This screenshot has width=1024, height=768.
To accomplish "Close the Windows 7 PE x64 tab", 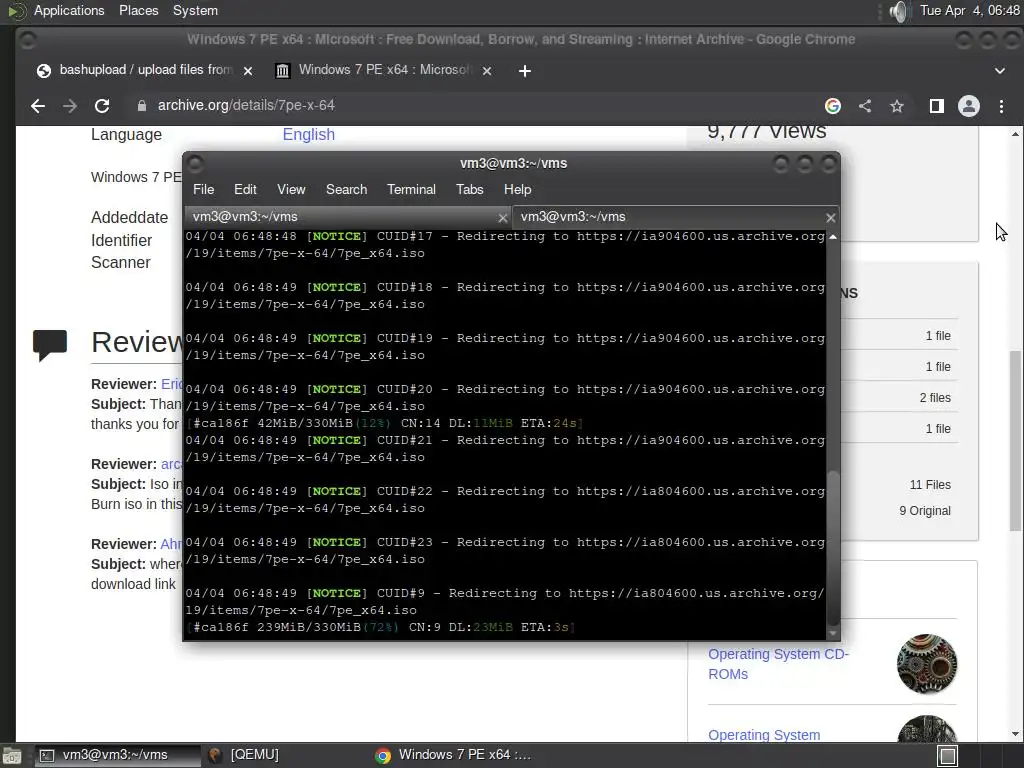I will (x=487, y=71).
